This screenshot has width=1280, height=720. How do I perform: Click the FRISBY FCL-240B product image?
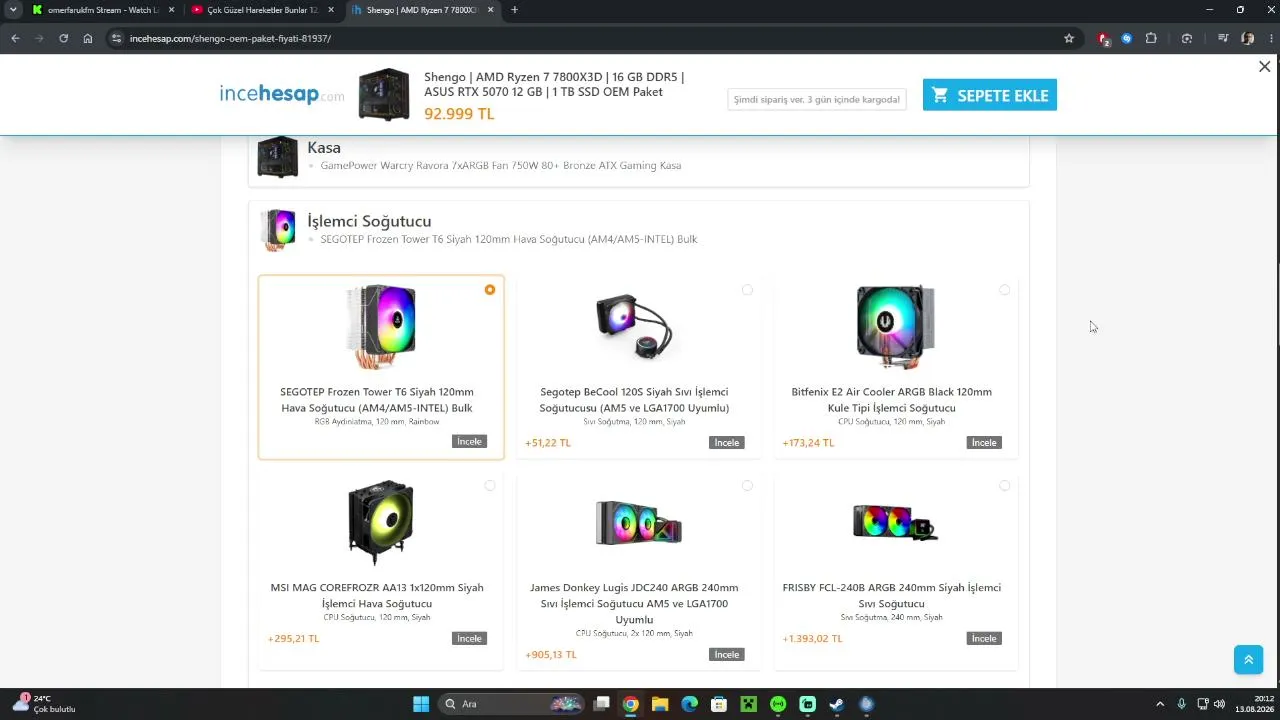895,522
